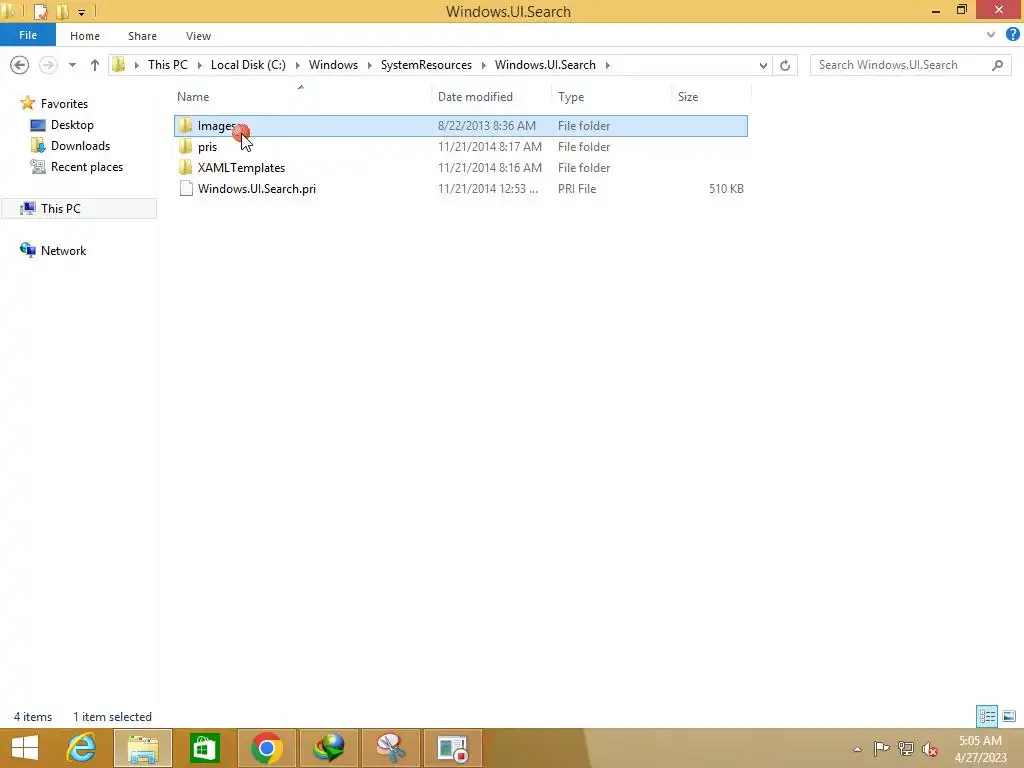Expand the ribbon with chevron
1024x768 pixels.
click(991, 35)
